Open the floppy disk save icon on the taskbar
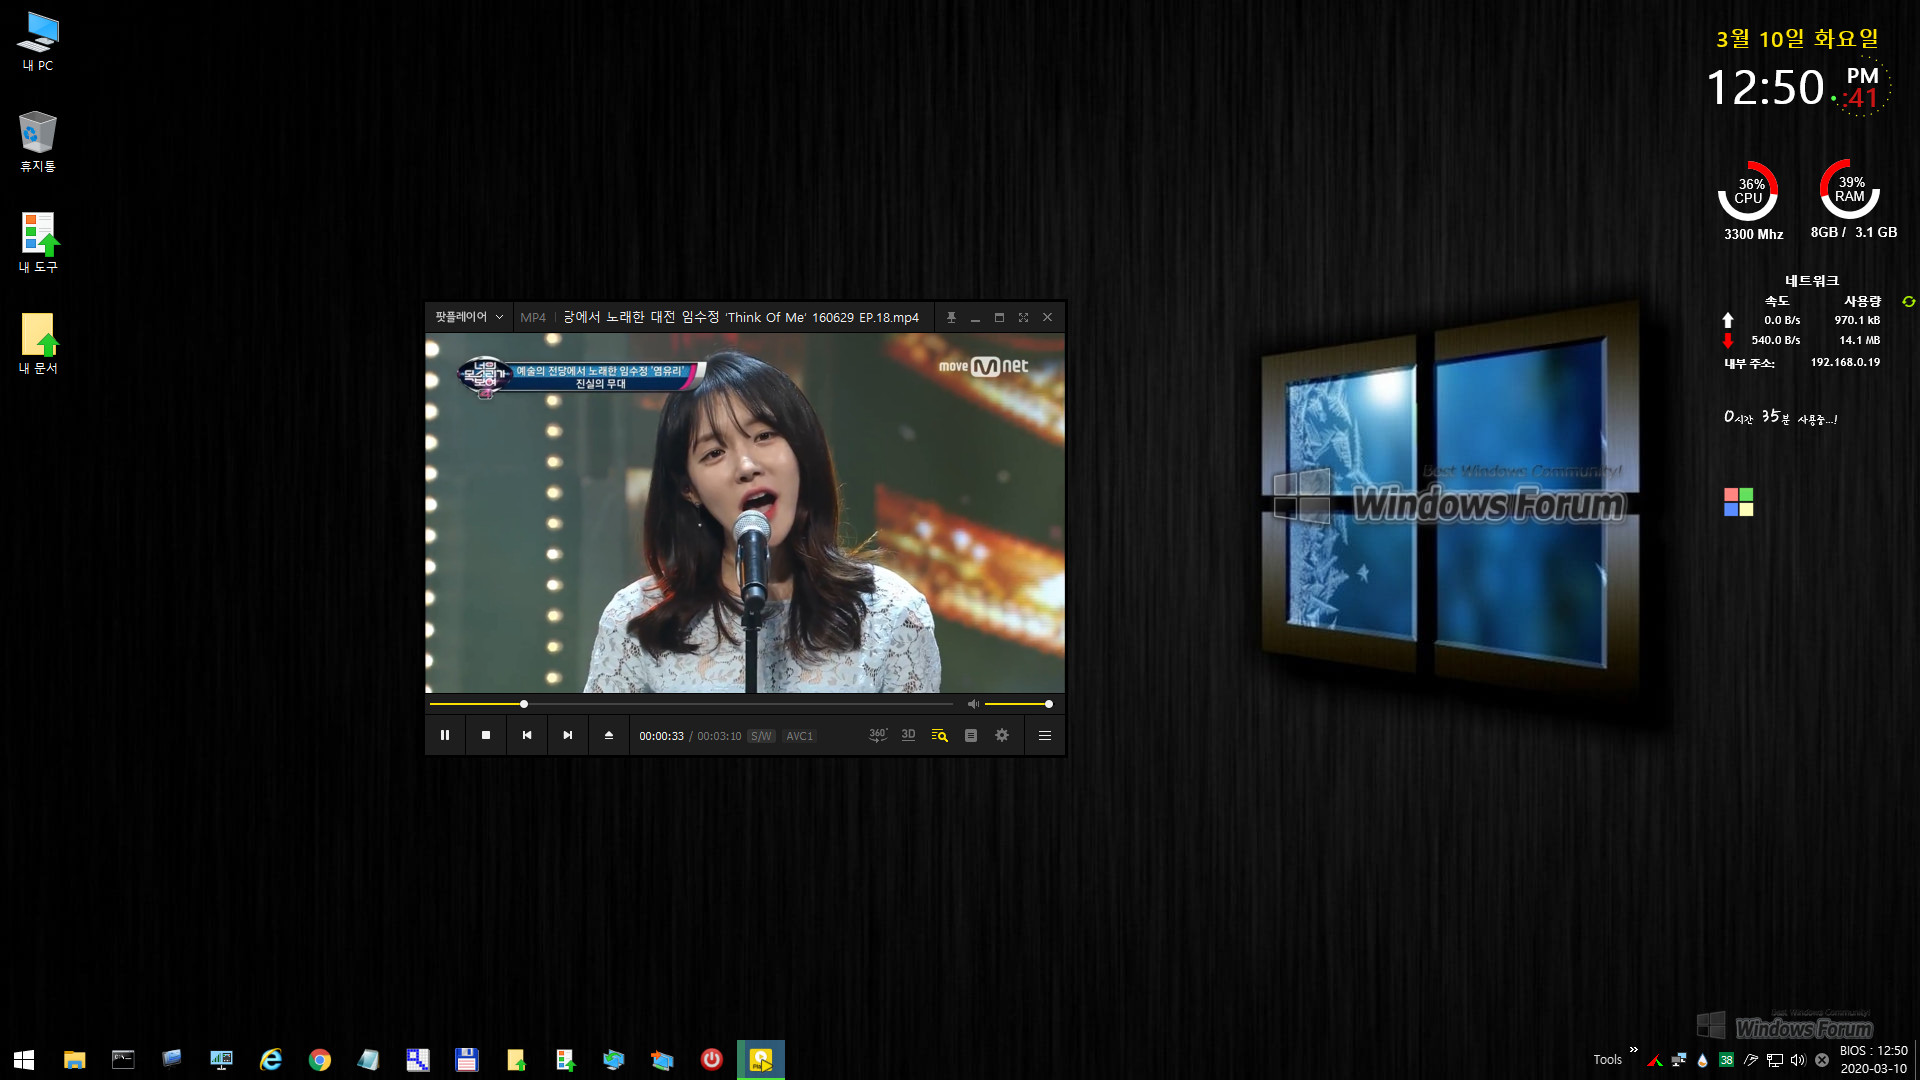Screen dimensions: 1920x1080 click(x=466, y=1060)
